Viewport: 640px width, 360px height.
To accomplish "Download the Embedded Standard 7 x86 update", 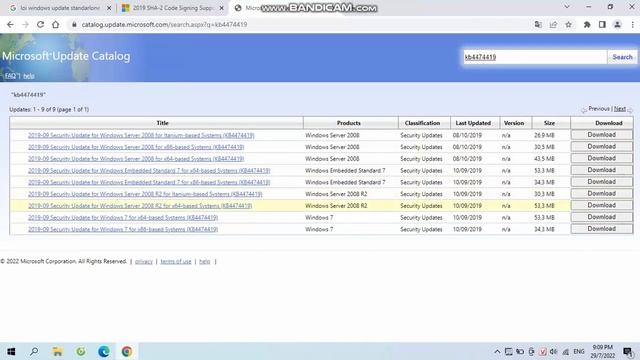I will pos(602,182).
